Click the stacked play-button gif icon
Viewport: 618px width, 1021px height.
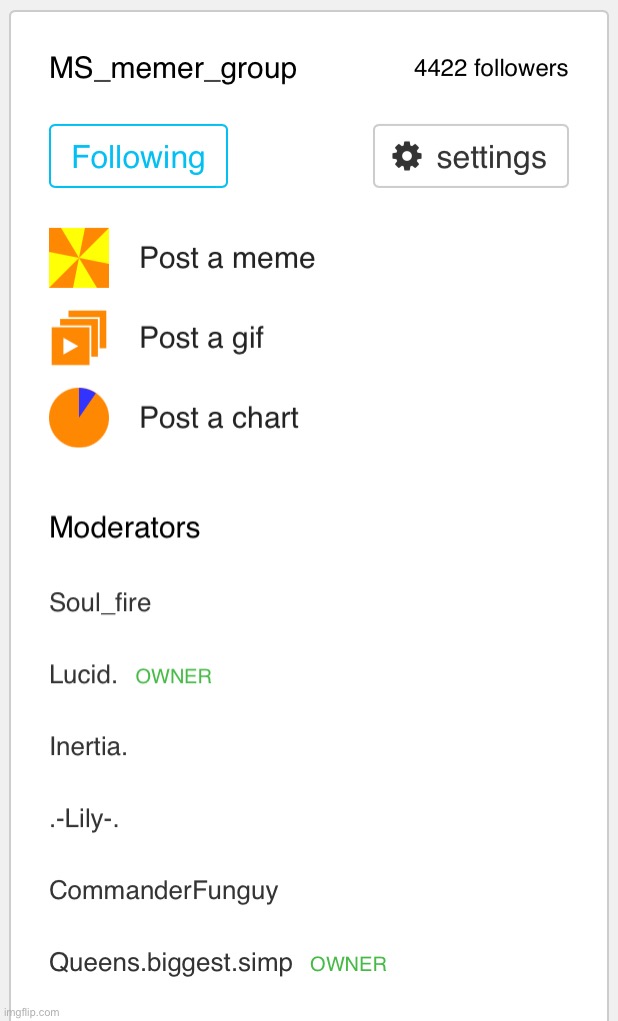click(x=79, y=337)
